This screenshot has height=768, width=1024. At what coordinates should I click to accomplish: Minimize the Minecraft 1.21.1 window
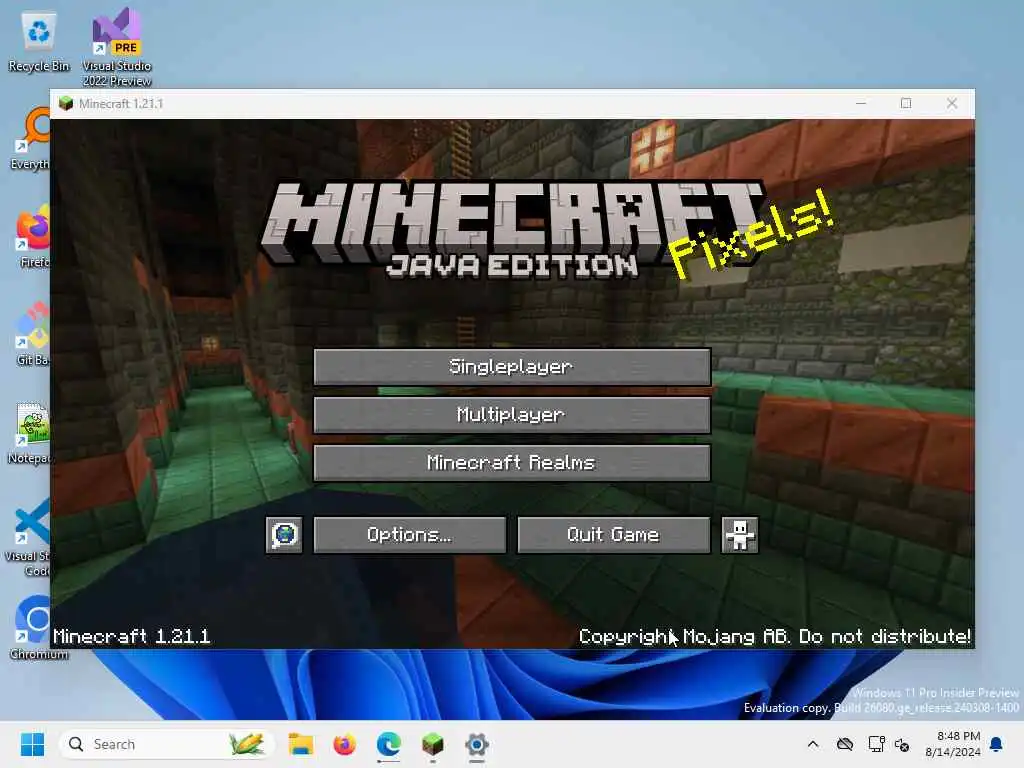tap(861, 103)
